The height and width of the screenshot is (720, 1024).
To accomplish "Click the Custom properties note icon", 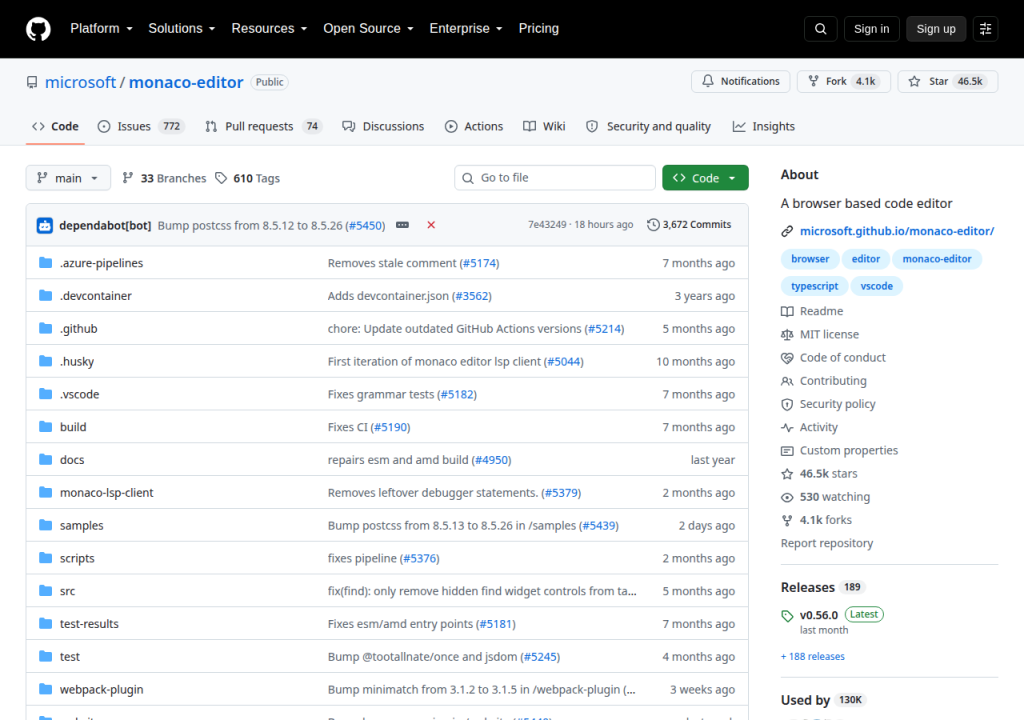I will (x=787, y=451).
